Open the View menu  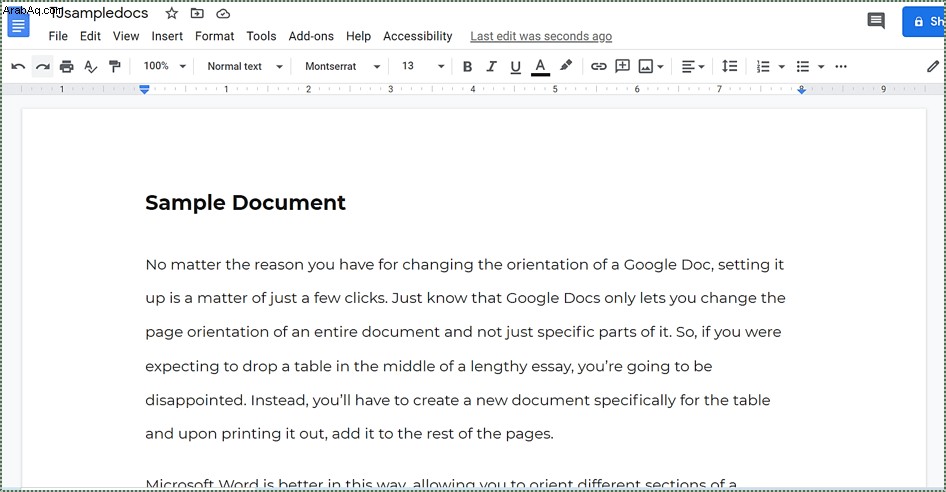click(125, 36)
